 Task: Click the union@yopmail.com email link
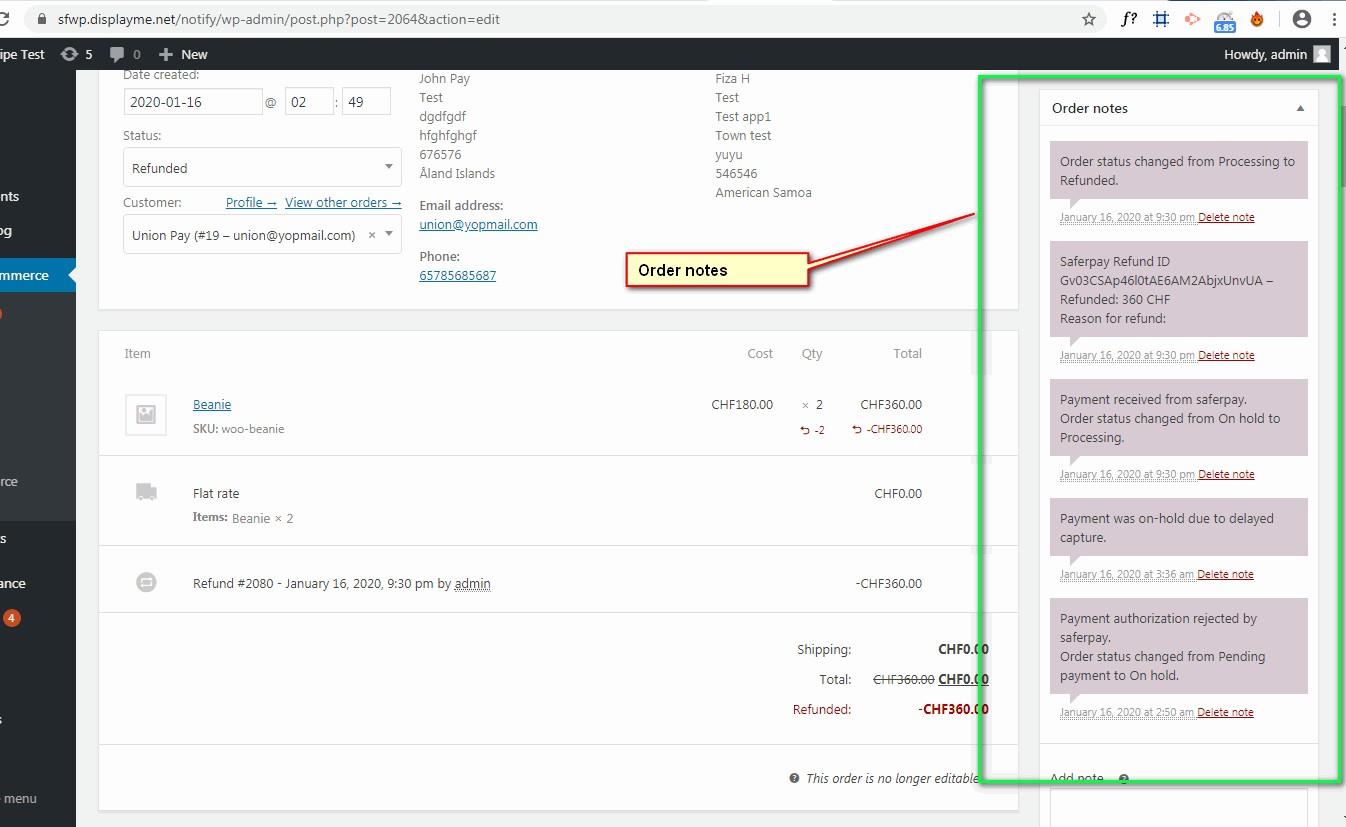478,224
